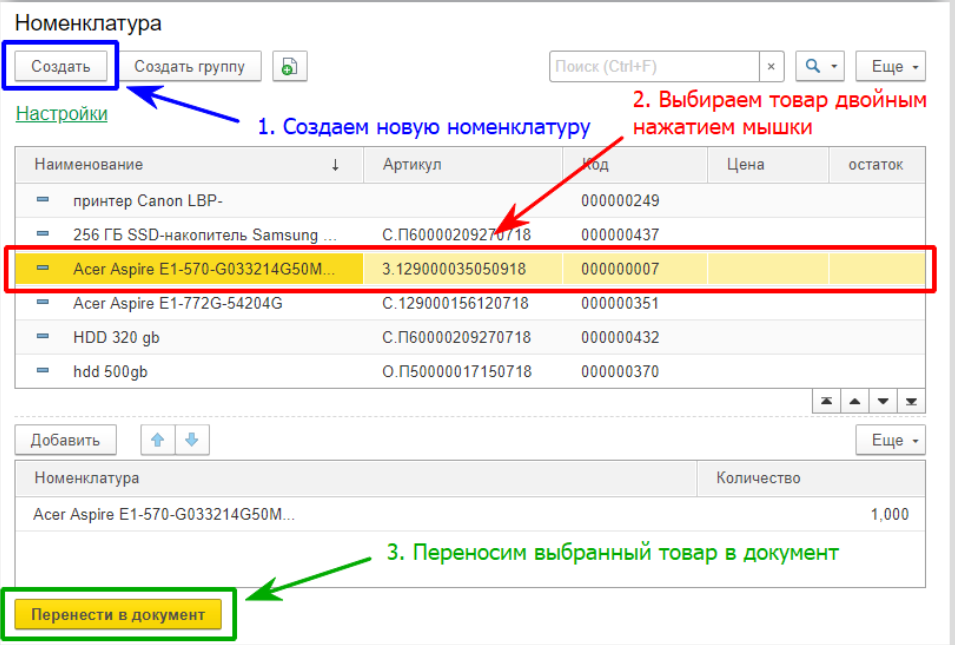The image size is (955, 645).
Task: Click the Количество column header
Action: (811, 478)
